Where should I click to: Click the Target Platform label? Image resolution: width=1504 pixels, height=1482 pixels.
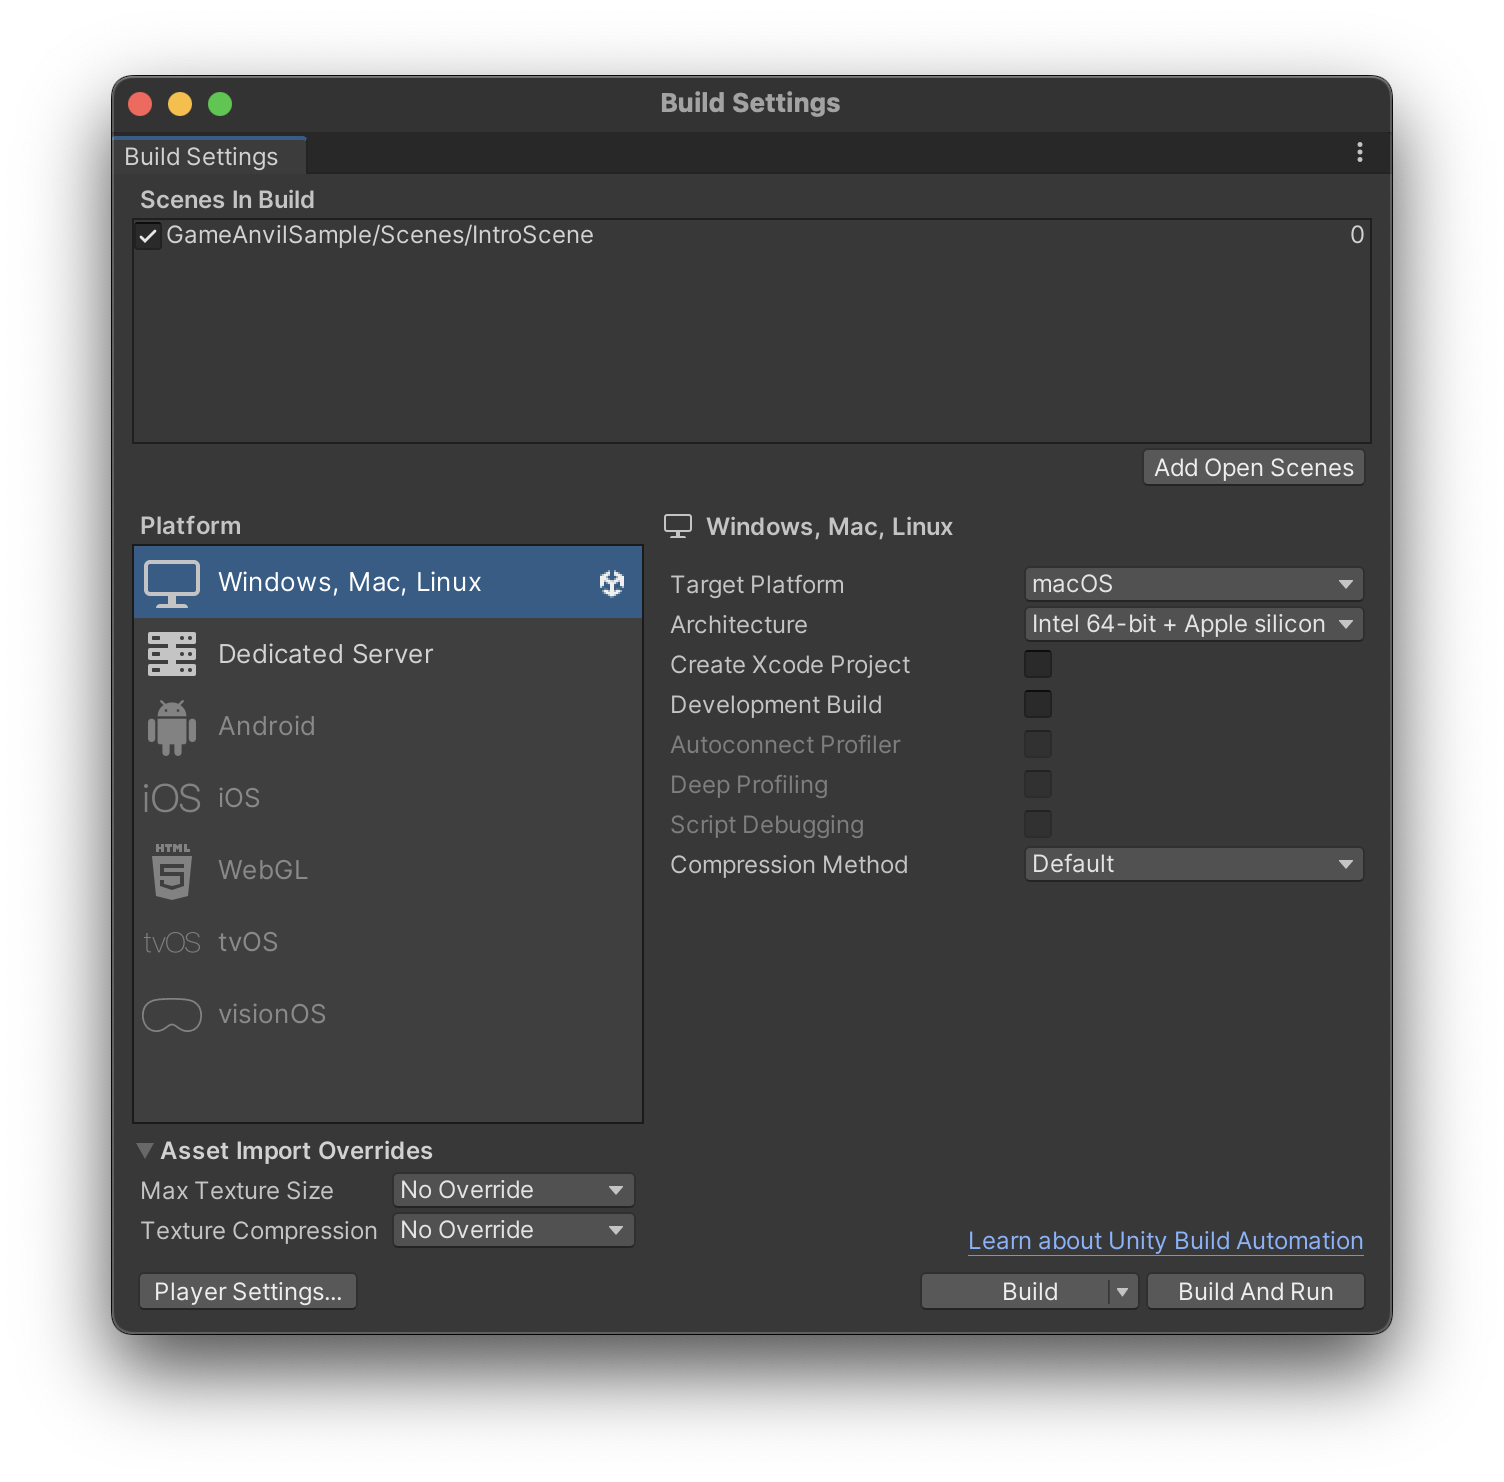(757, 585)
